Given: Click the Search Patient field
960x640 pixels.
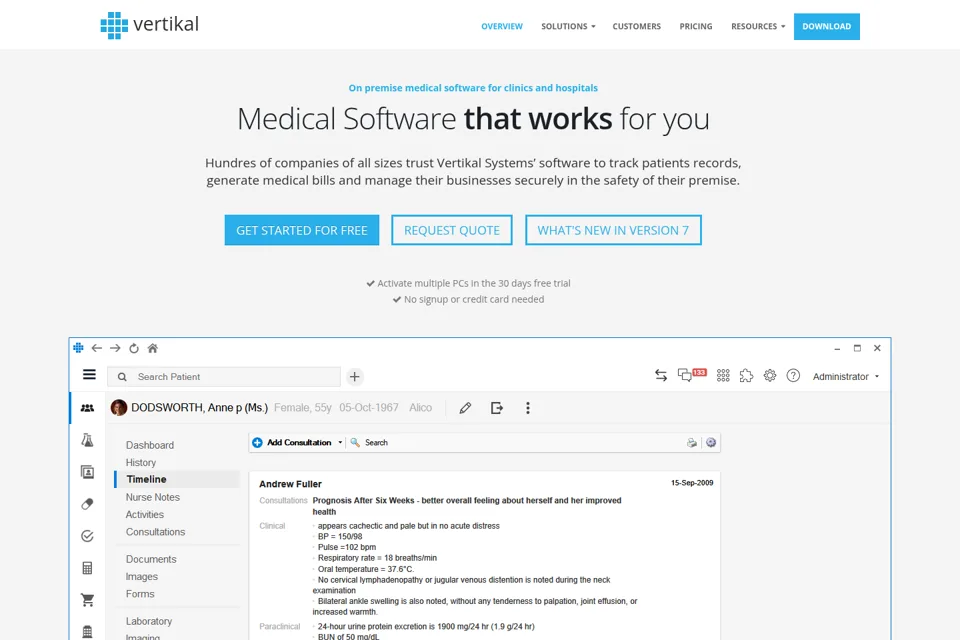Looking at the screenshot, I should [224, 377].
